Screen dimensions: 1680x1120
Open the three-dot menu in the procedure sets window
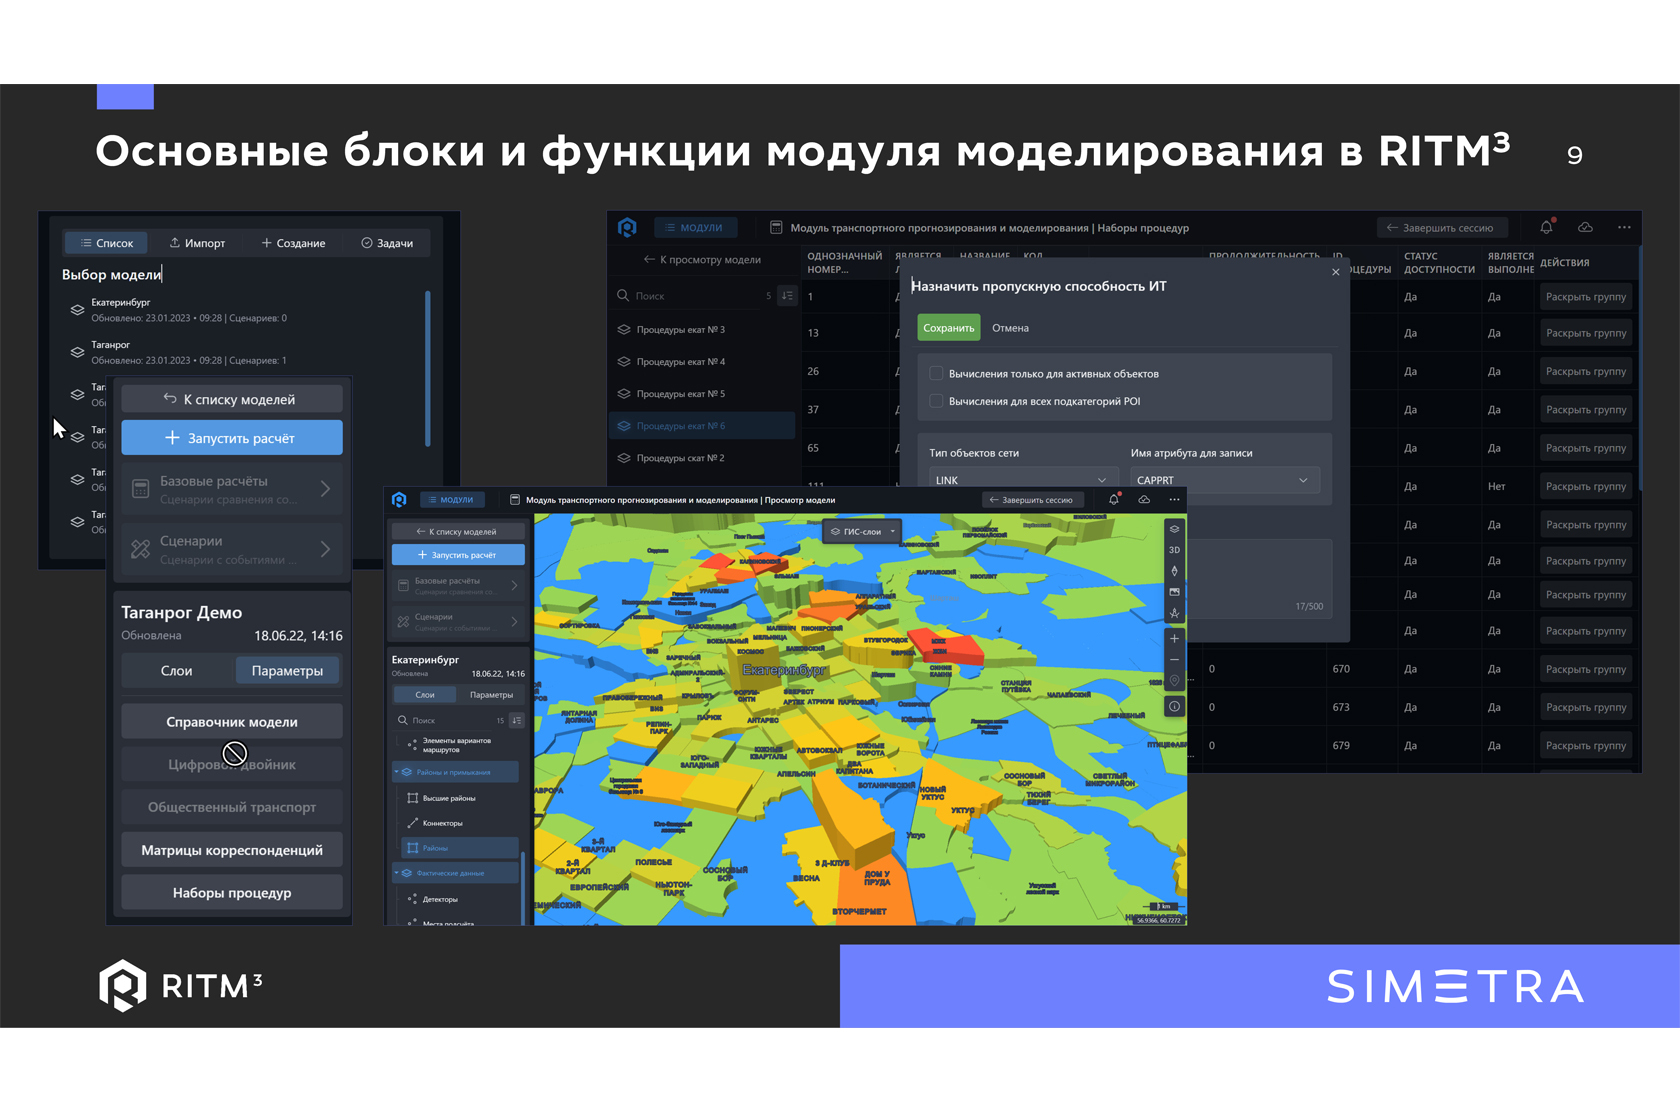pos(1624,227)
